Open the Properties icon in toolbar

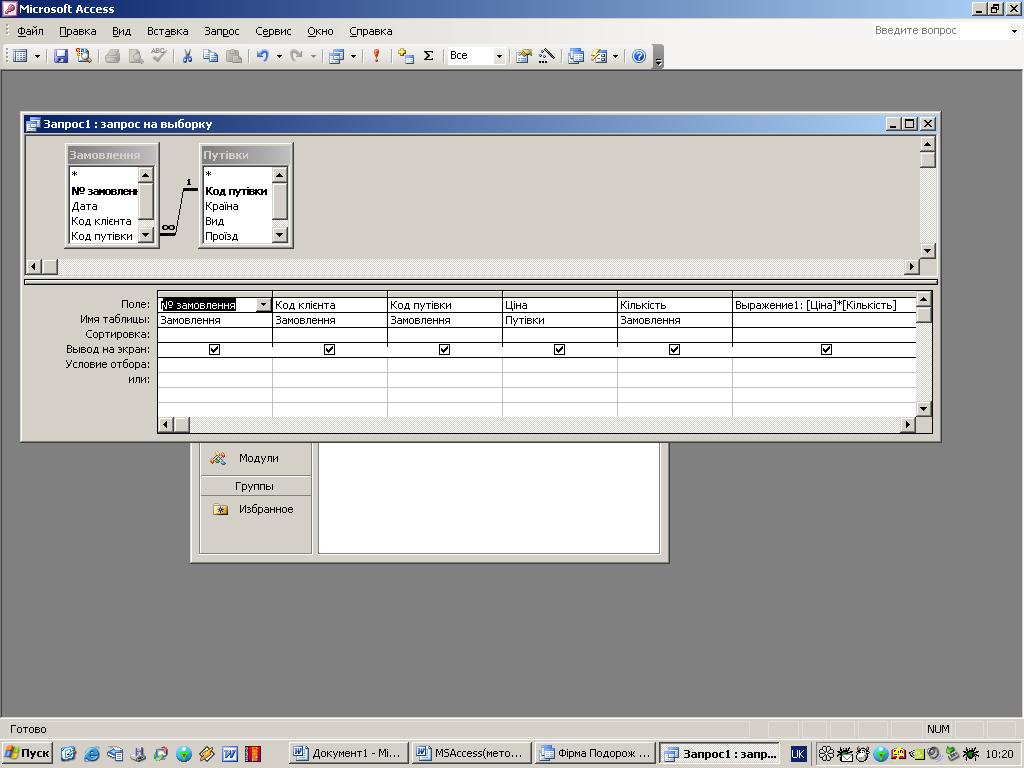(x=523, y=56)
